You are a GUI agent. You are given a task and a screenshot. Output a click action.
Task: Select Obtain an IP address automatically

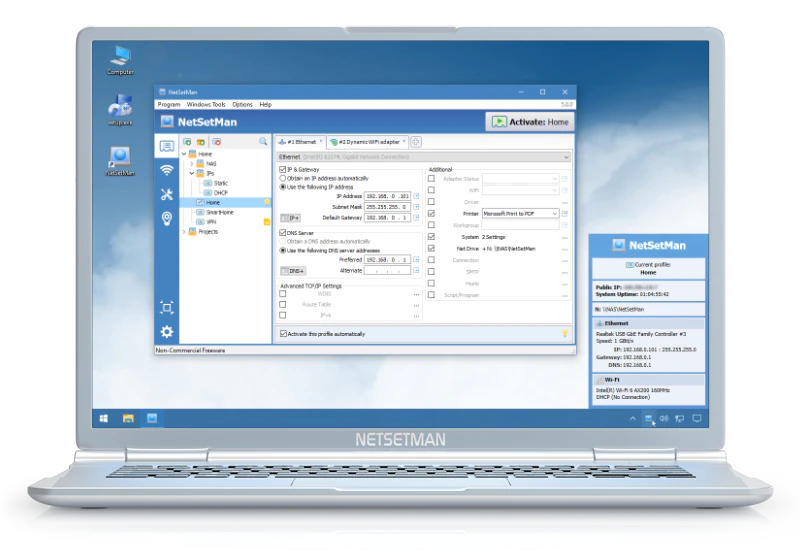click(283, 179)
